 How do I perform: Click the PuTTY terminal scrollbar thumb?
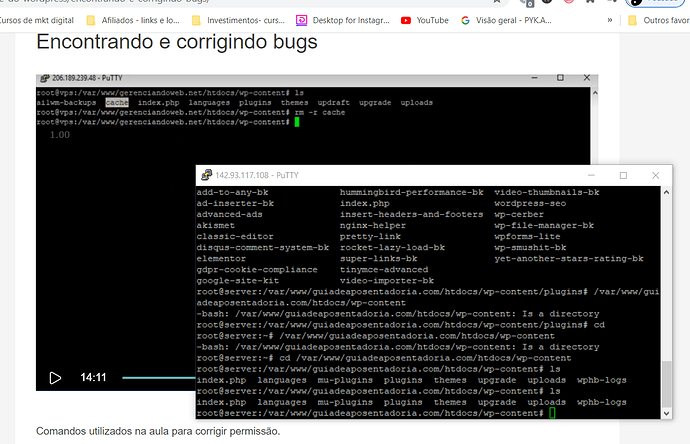click(x=666, y=384)
